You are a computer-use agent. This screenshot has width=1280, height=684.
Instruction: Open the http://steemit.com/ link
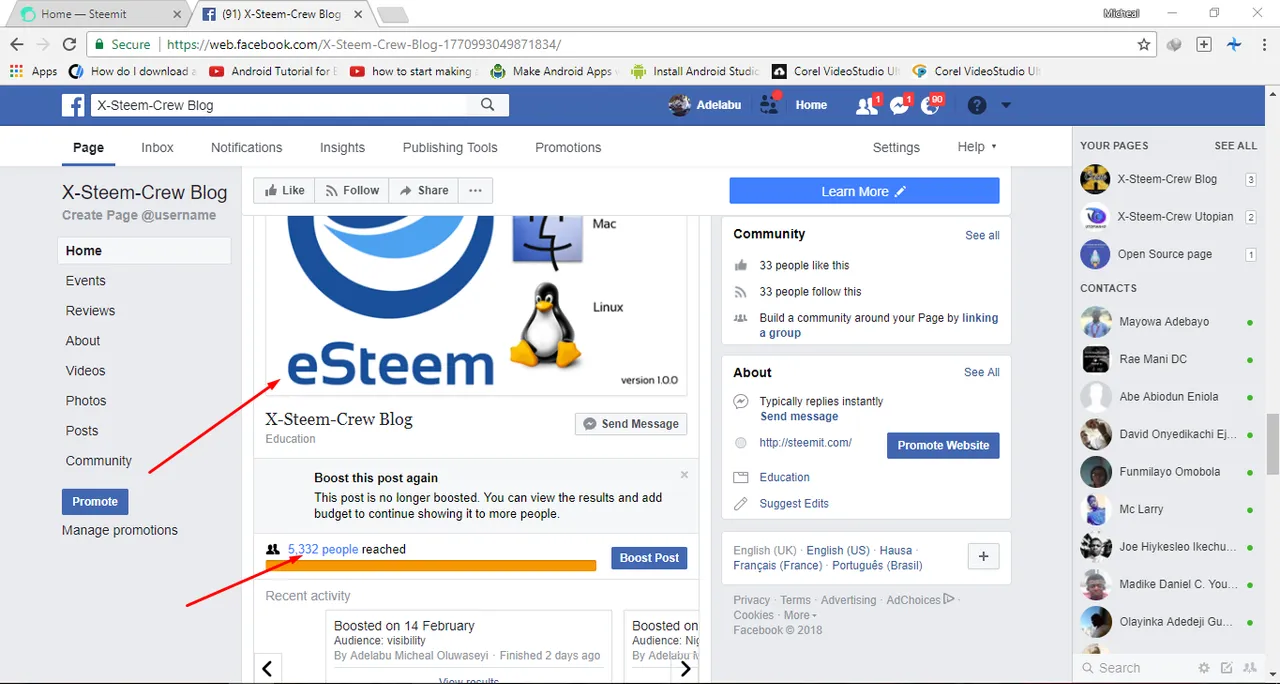(806, 442)
